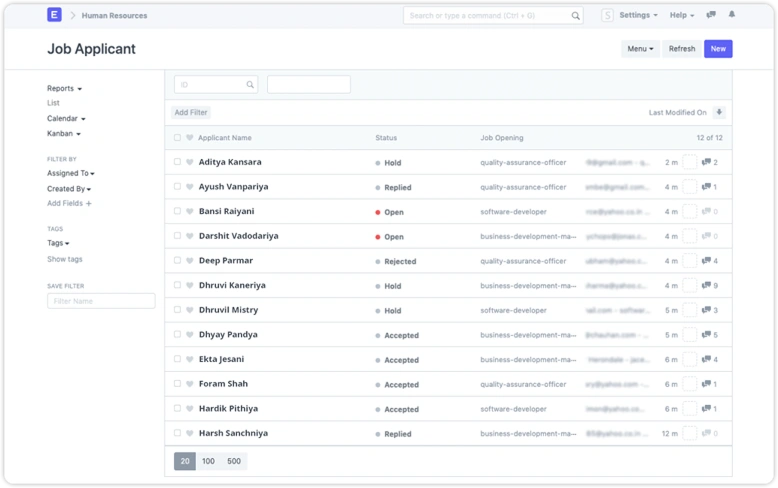The height and width of the screenshot is (488, 778).
Task: Open Hardik Pithiya applicant record
Action: pos(228,409)
